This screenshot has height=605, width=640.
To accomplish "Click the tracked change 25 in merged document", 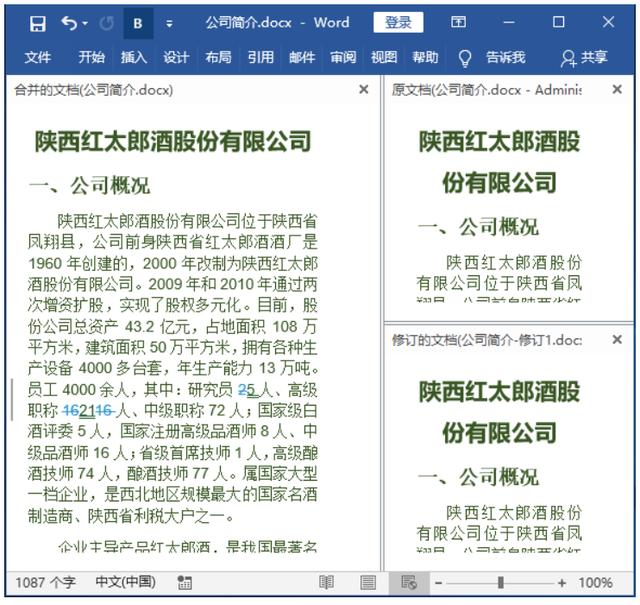I will pyautogui.click(x=247, y=390).
